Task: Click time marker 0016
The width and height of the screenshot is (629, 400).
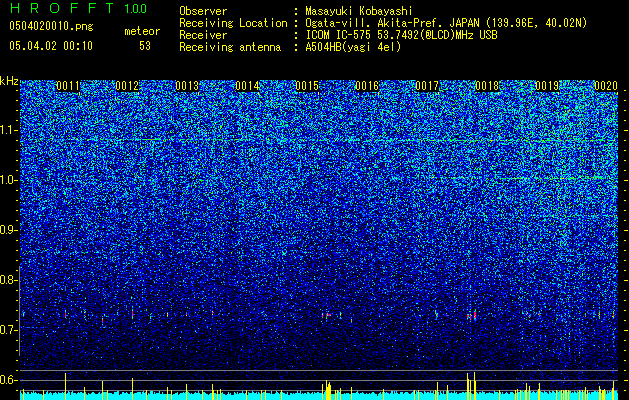Action: [367, 86]
